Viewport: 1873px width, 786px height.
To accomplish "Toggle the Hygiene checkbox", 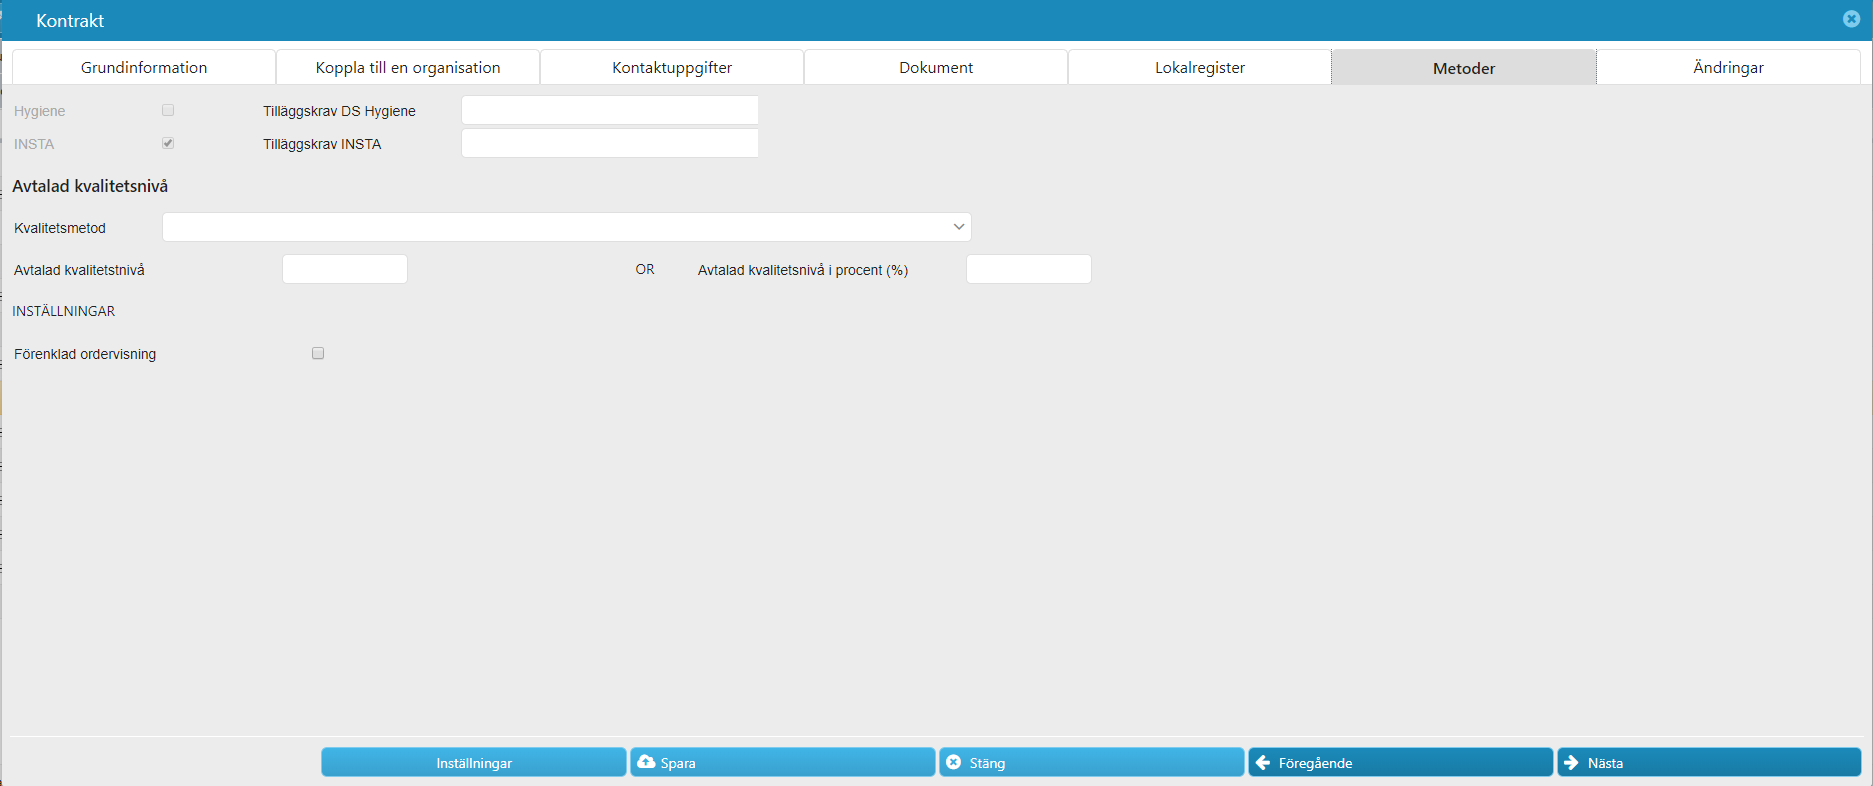I will click(168, 110).
